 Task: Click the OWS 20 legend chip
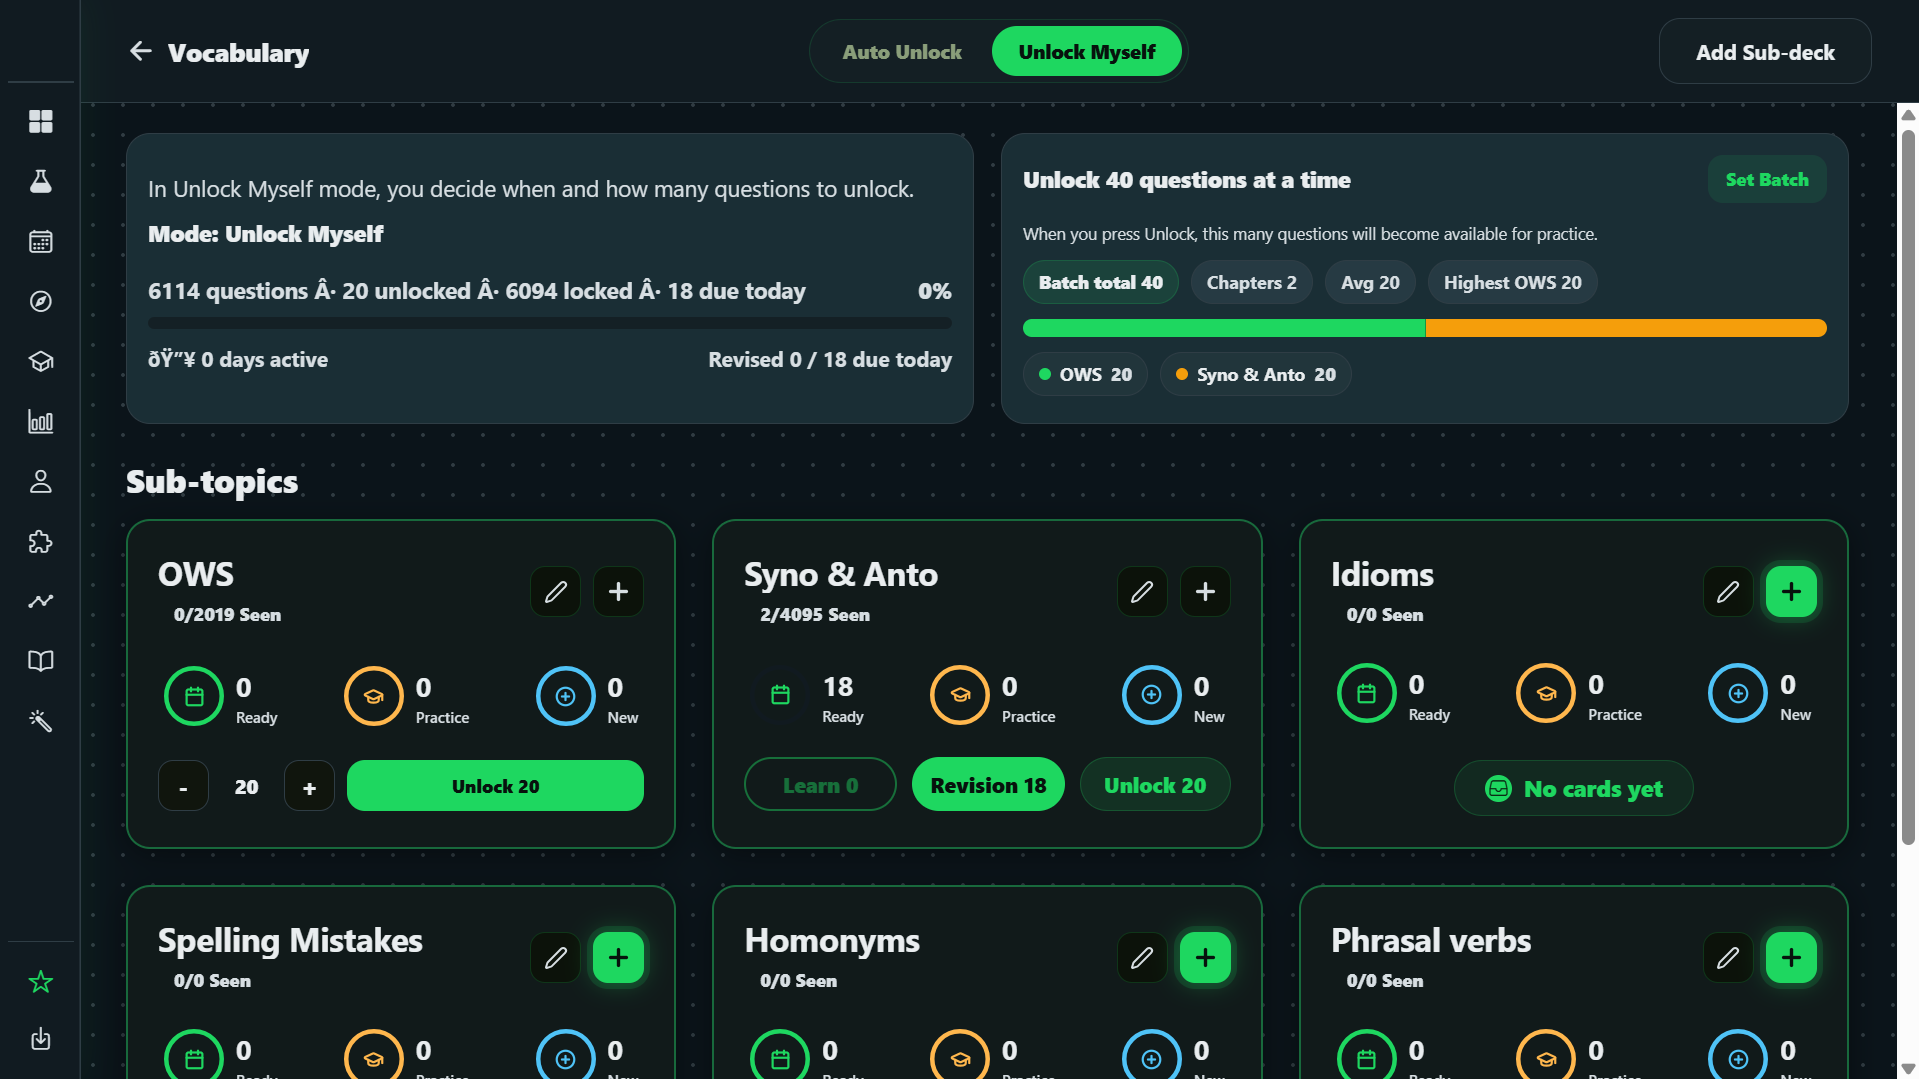coord(1085,375)
